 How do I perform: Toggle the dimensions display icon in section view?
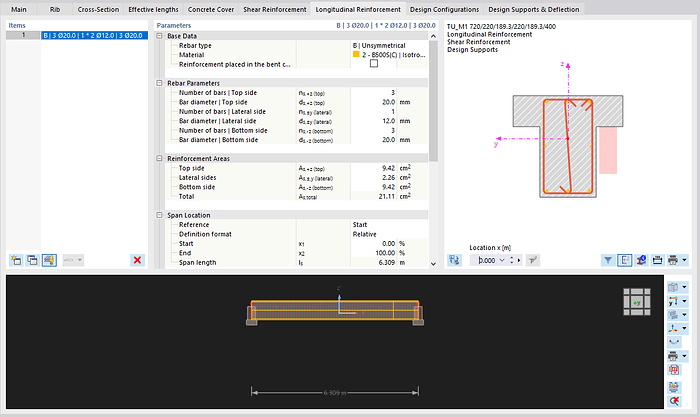[x=625, y=260]
